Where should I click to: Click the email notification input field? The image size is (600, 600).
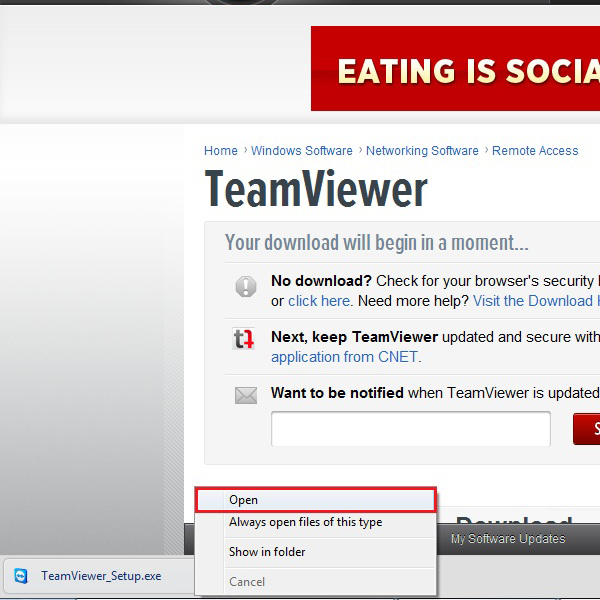[411, 429]
